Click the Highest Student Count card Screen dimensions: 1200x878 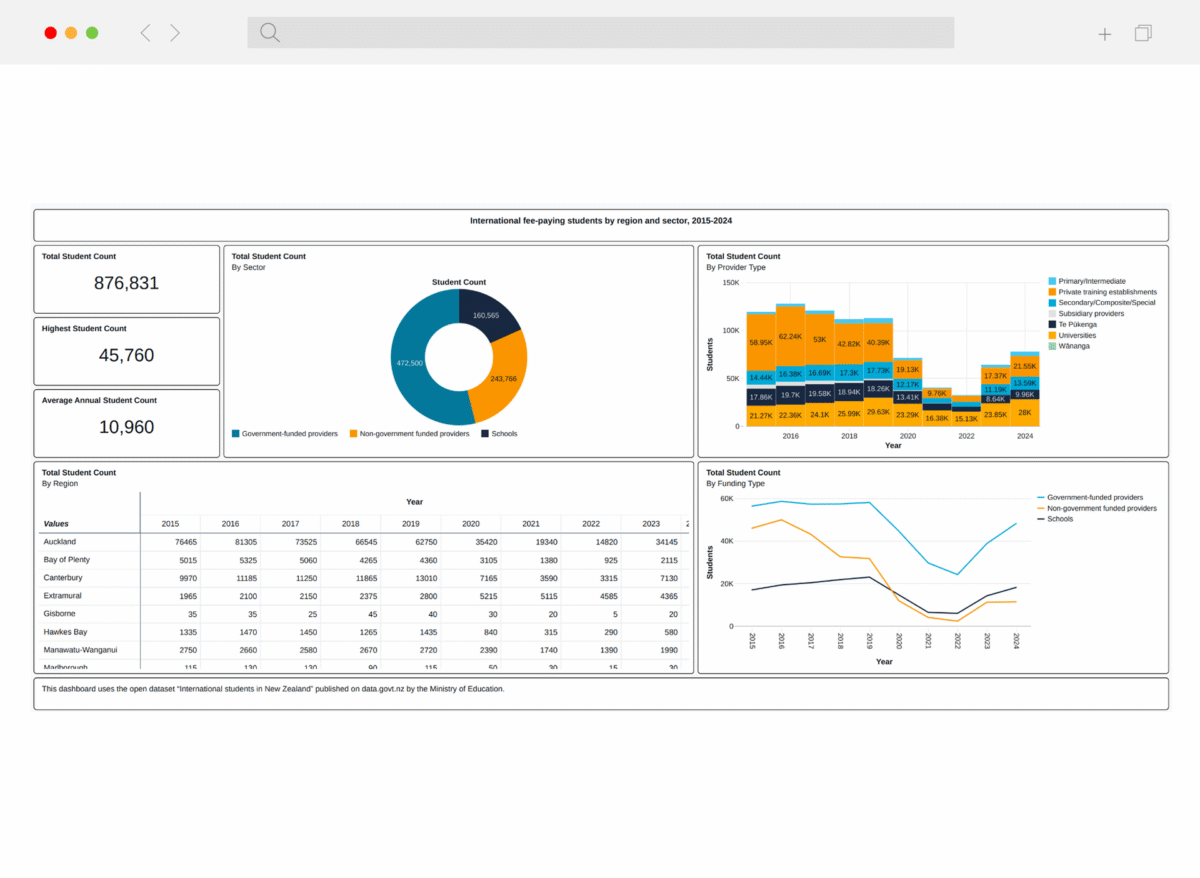tap(126, 351)
